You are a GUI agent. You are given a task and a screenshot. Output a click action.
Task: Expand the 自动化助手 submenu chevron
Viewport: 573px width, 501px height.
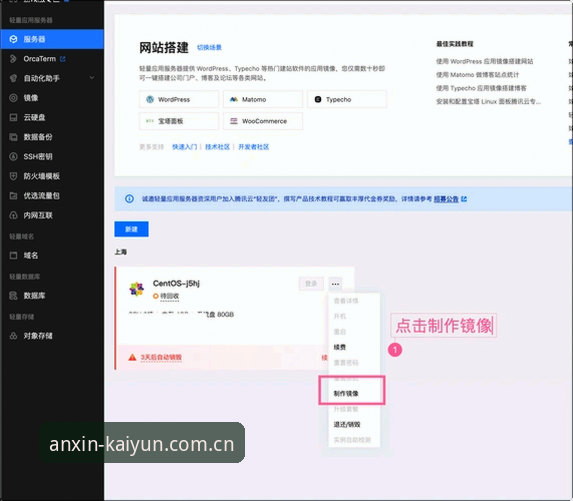point(92,78)
